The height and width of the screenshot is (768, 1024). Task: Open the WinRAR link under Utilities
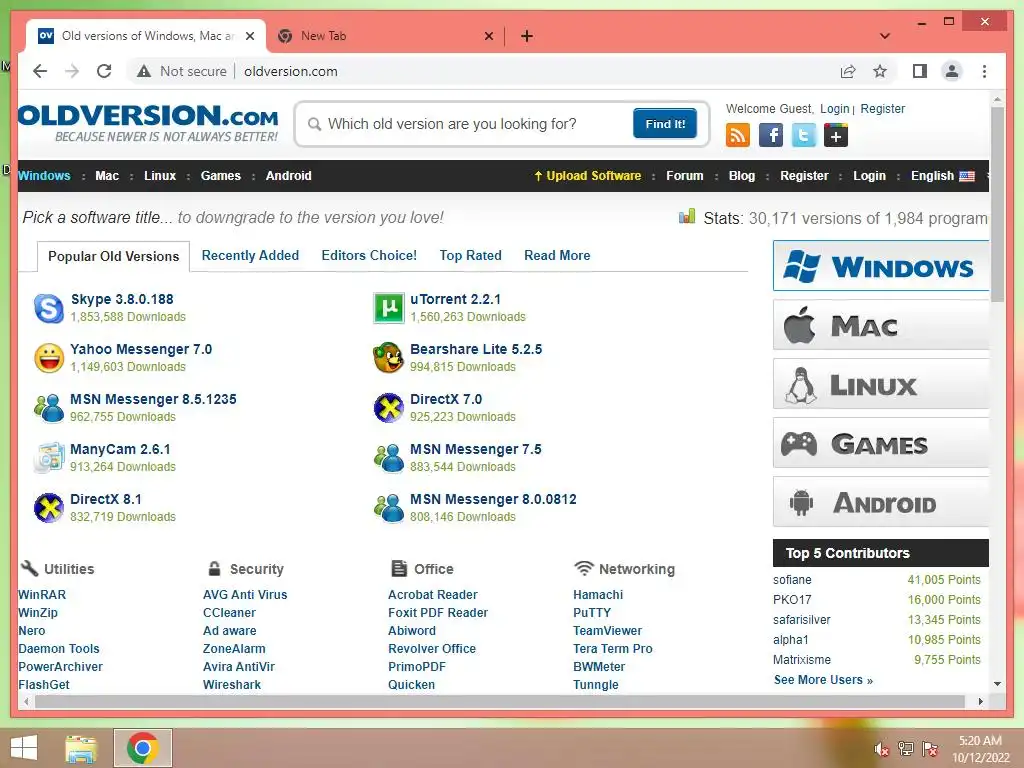tap(42, 595)
